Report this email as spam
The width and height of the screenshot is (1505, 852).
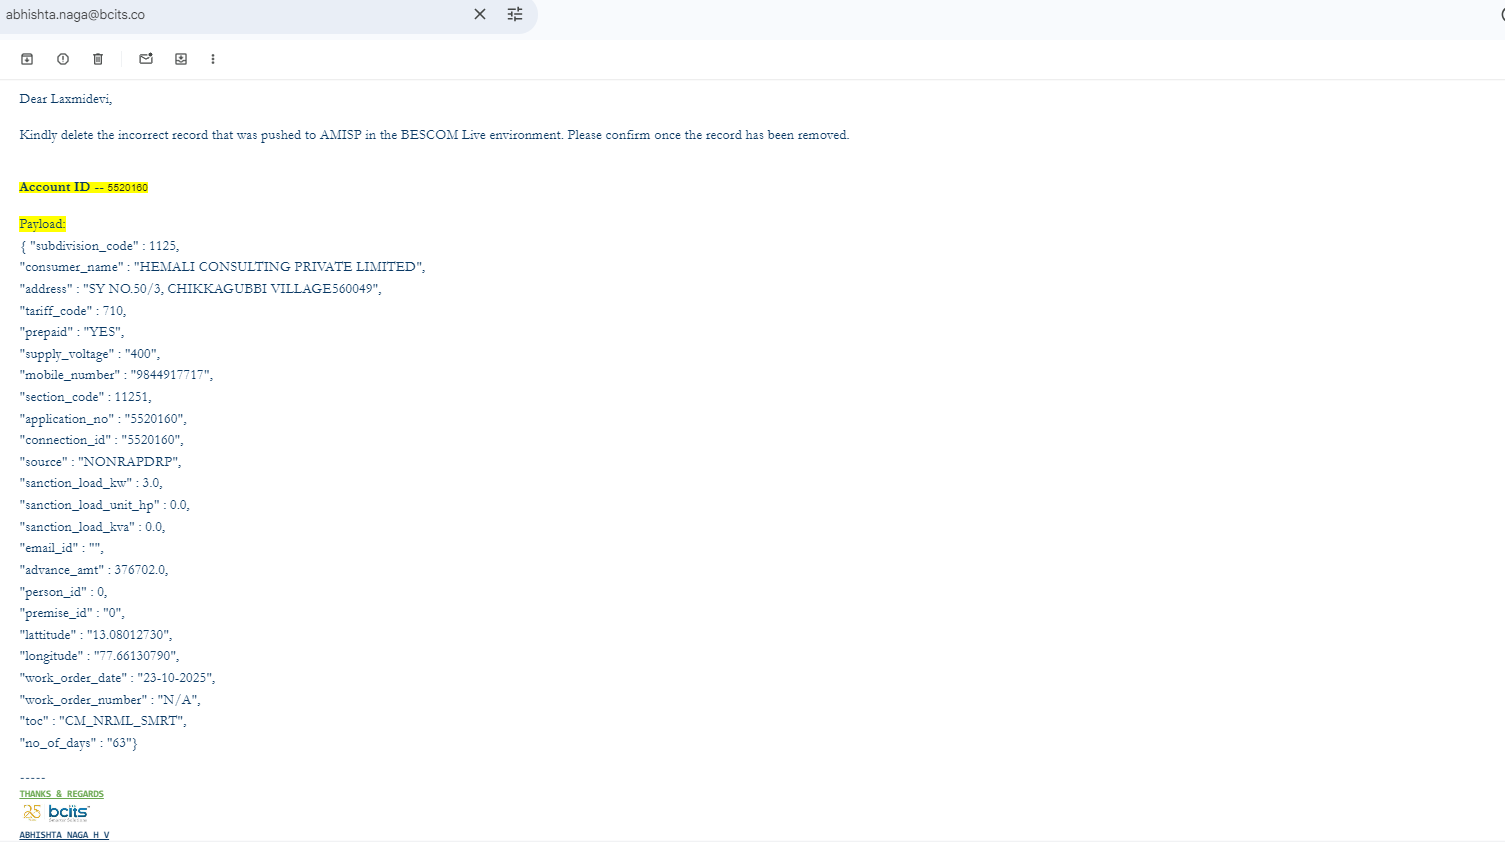(x=63, y=59)
